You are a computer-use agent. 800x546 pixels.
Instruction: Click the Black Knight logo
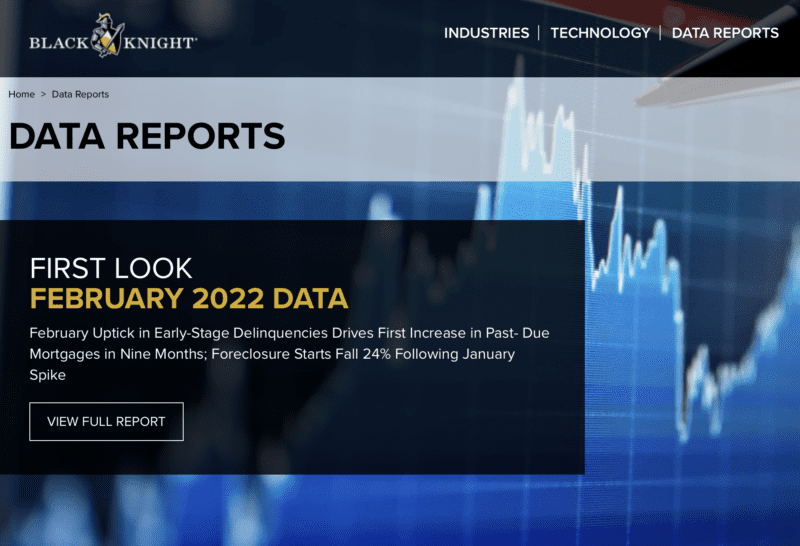click(113, 36)
